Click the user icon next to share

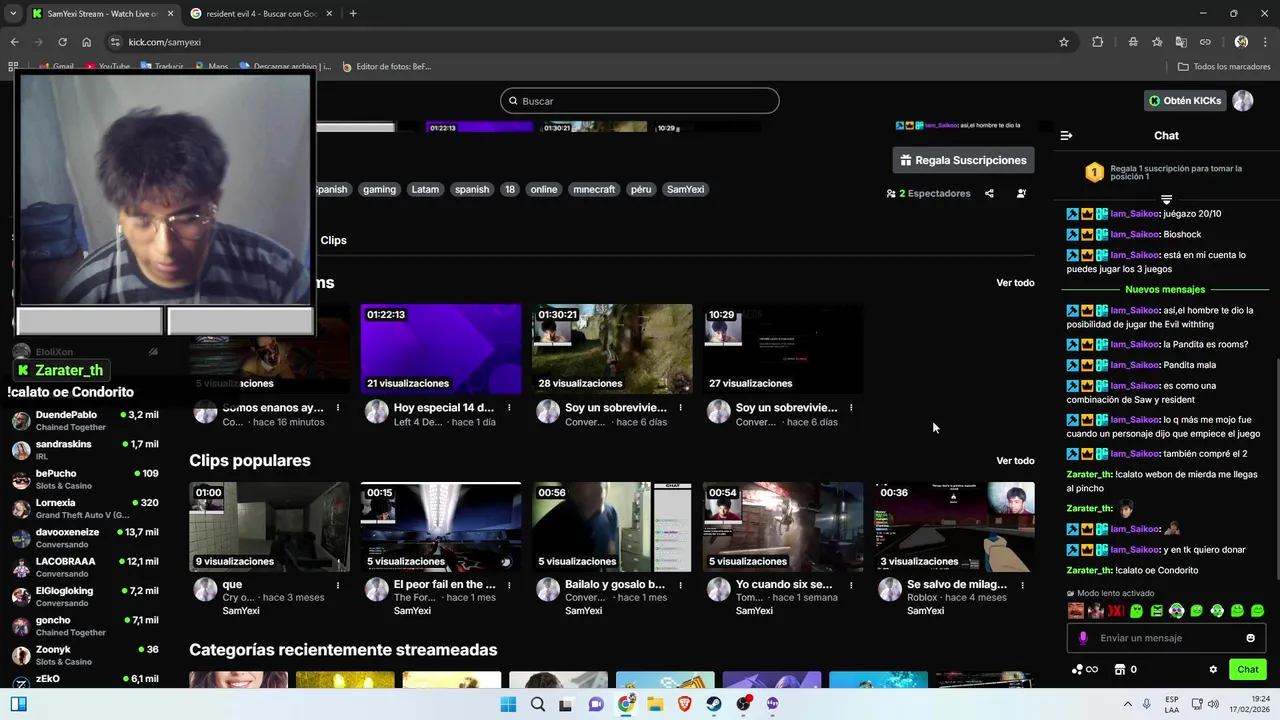pyautogui.click(x=1021, y=193)
